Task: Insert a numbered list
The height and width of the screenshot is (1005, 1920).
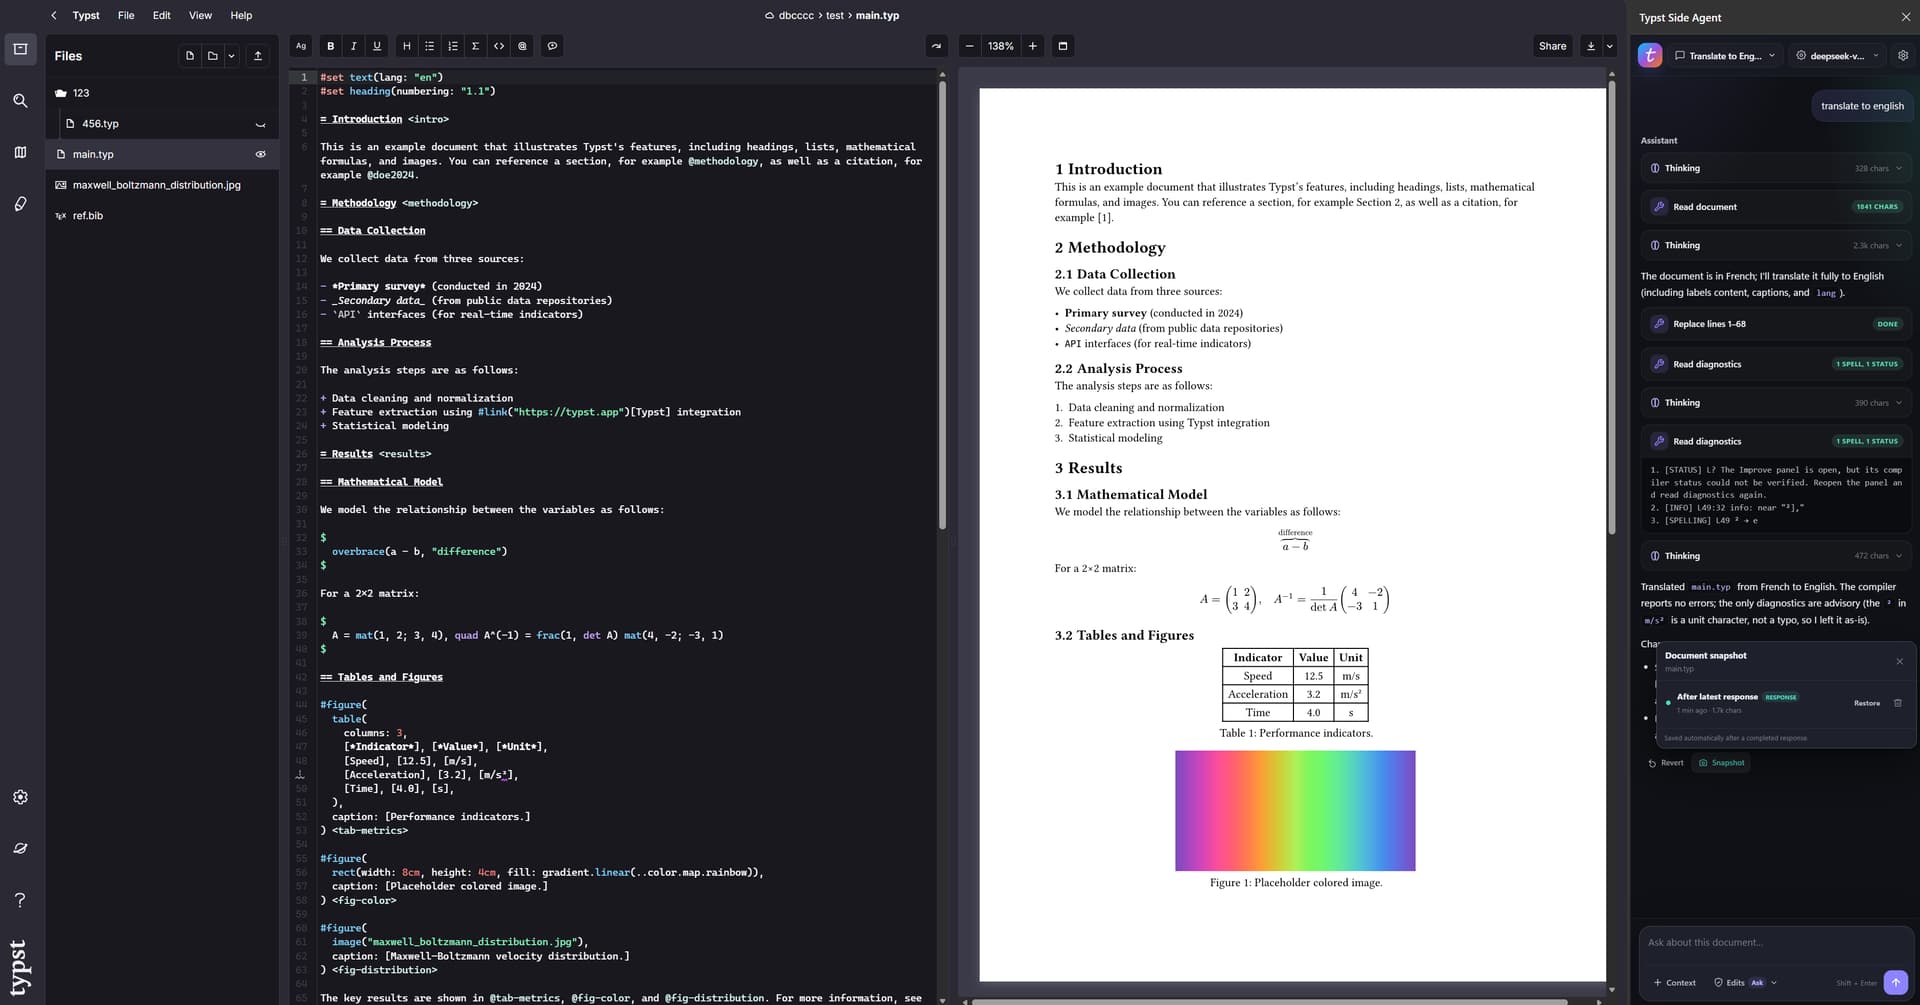Action: click(452, 46)
